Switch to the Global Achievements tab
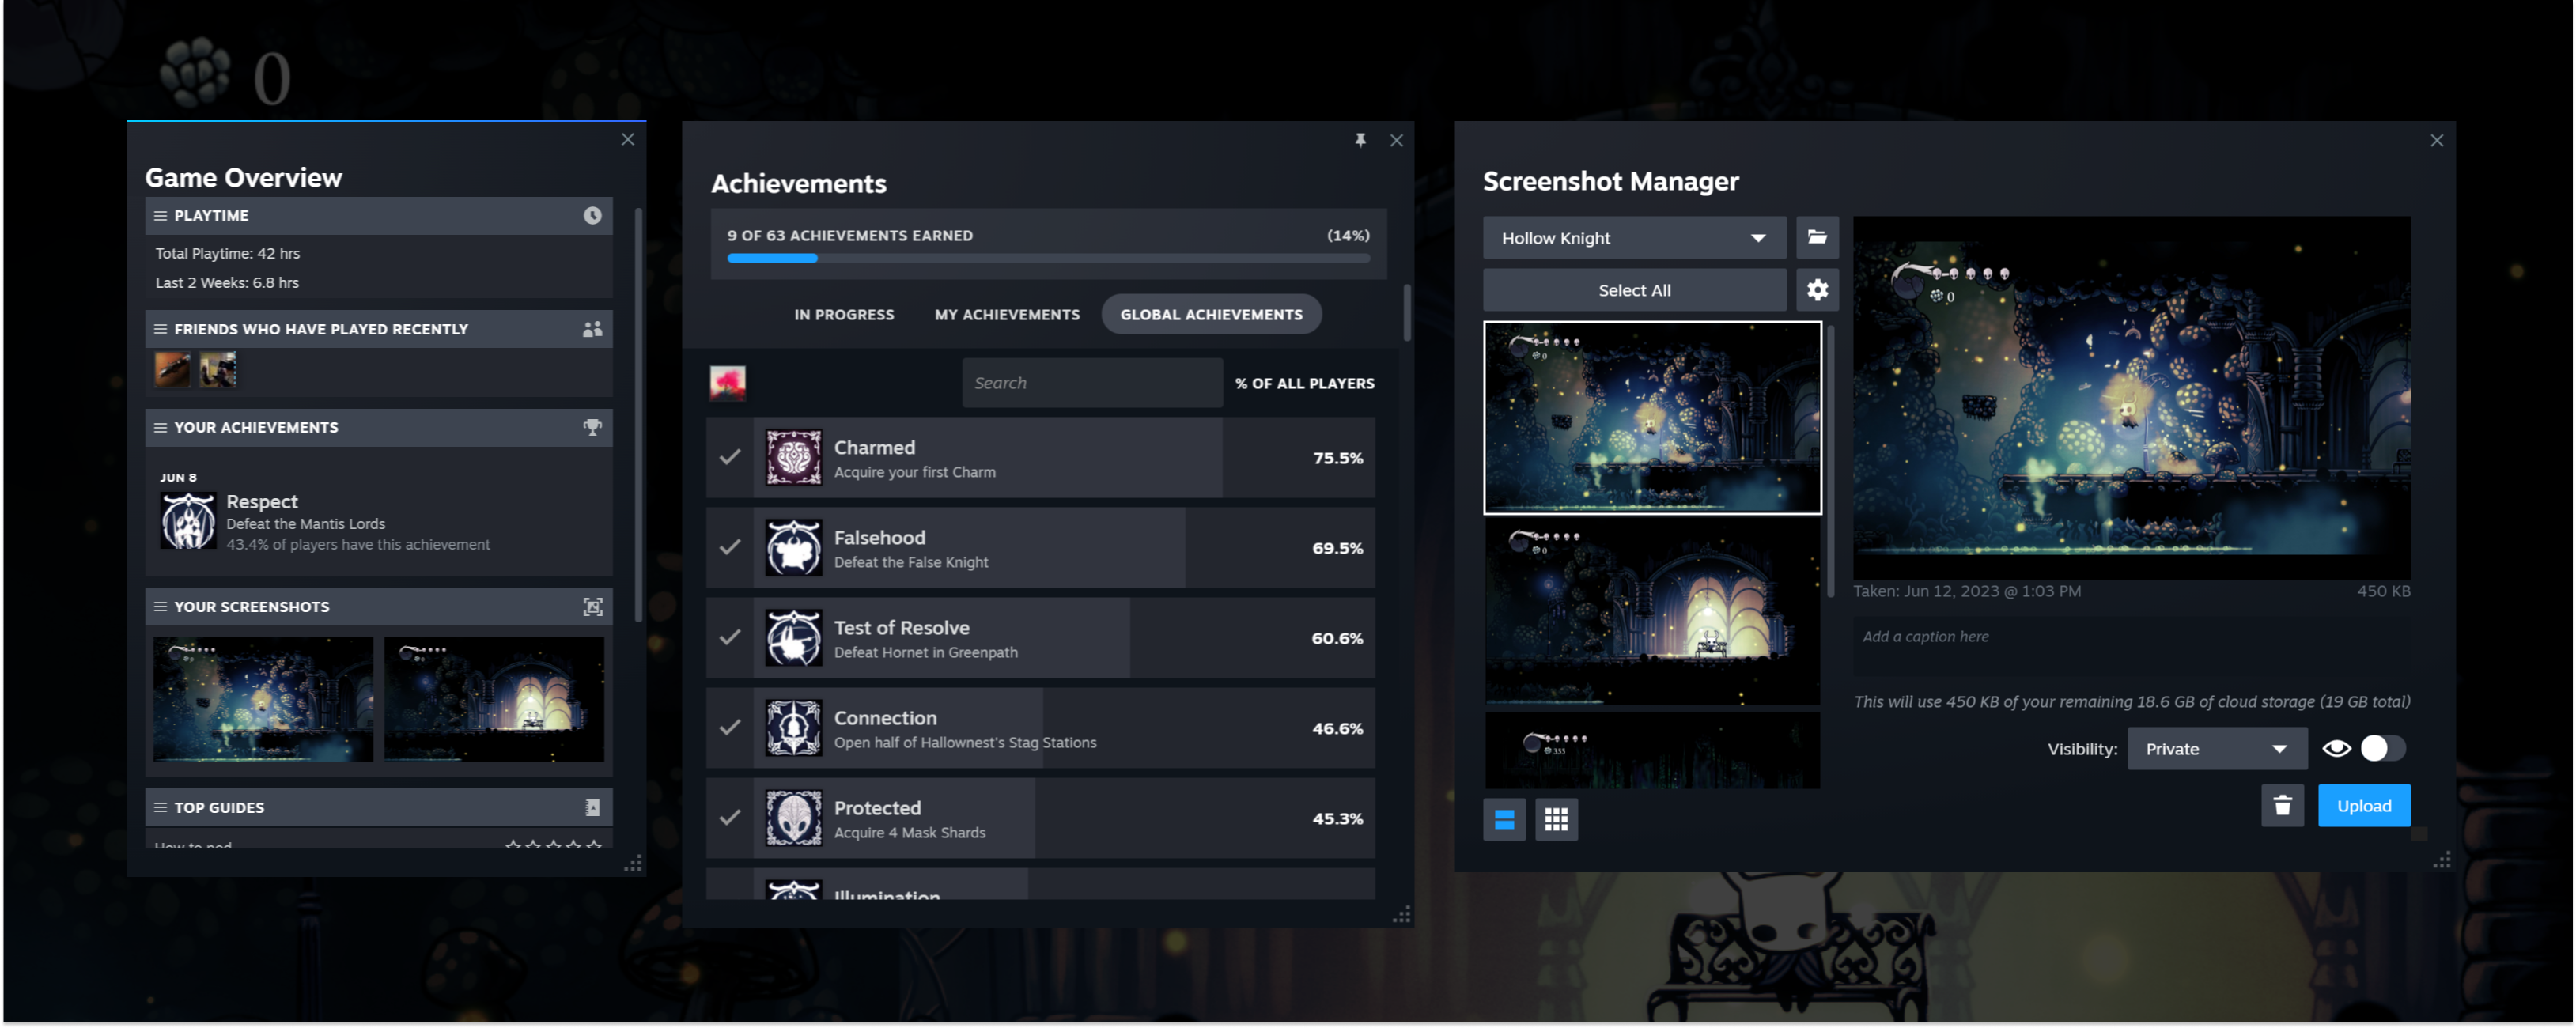The image size is (2576, 1028). click(1211, 314)
